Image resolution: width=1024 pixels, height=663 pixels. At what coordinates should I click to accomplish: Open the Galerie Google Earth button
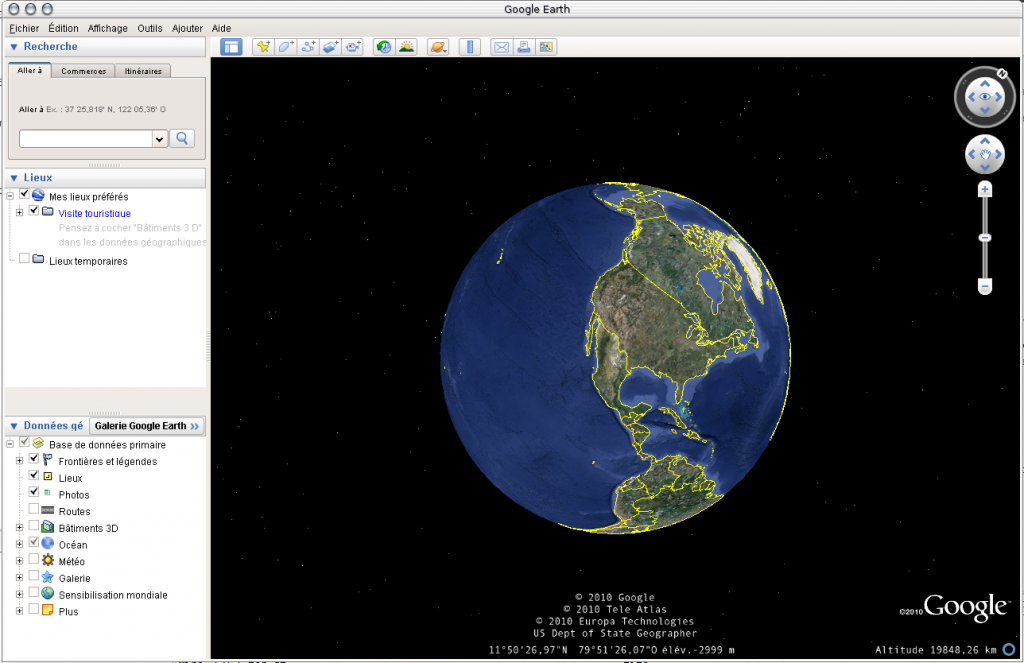coord(147,426)
